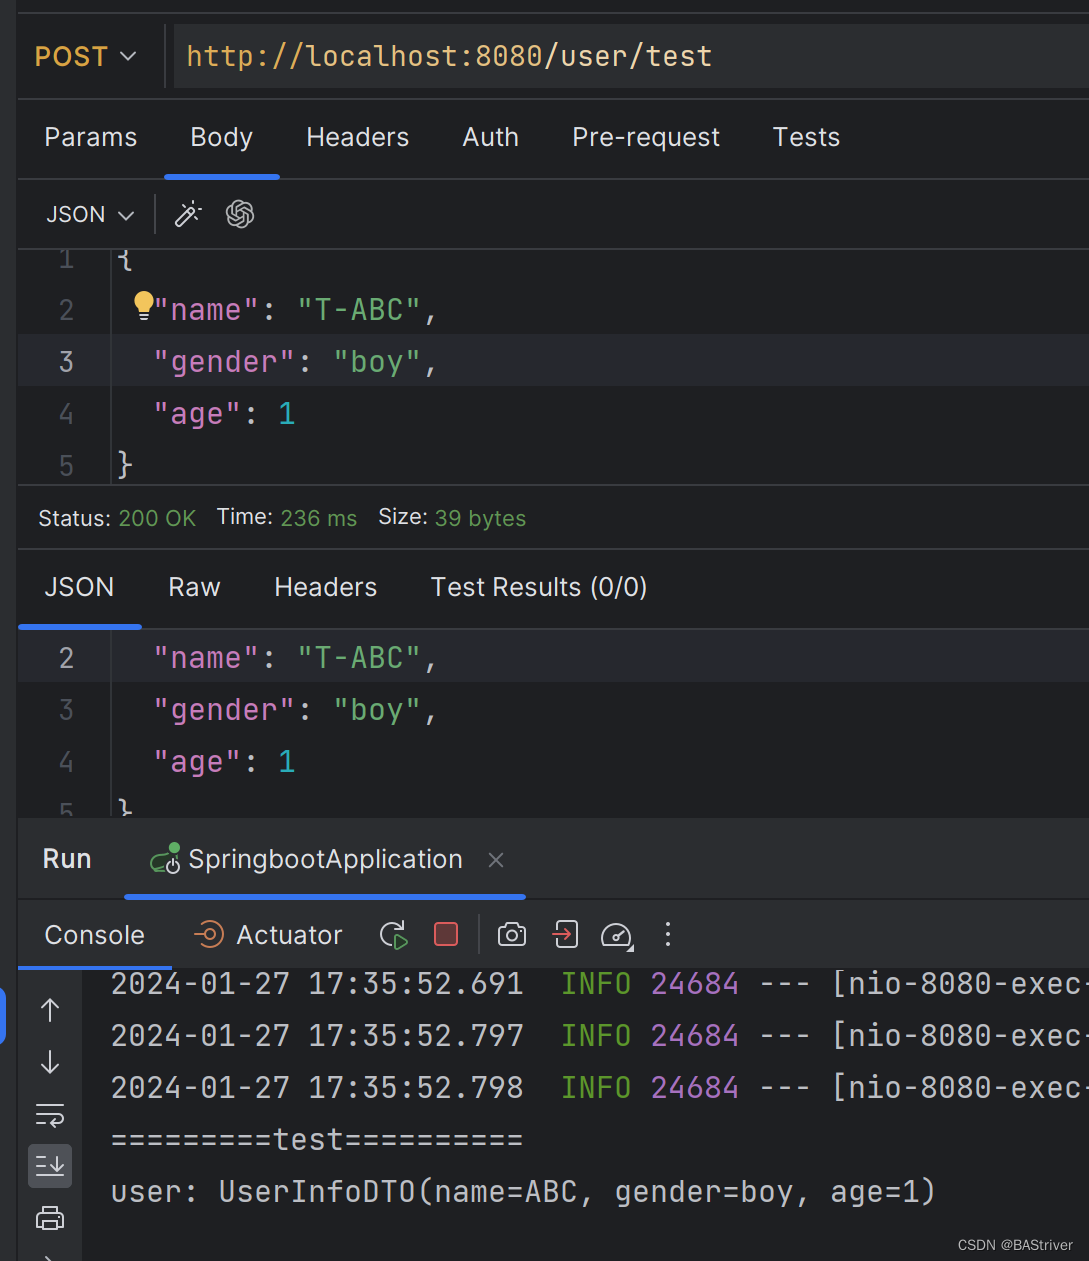The image size is (1089, 1261).
Task: Open the Actuator tab
Action: point(268,935)
